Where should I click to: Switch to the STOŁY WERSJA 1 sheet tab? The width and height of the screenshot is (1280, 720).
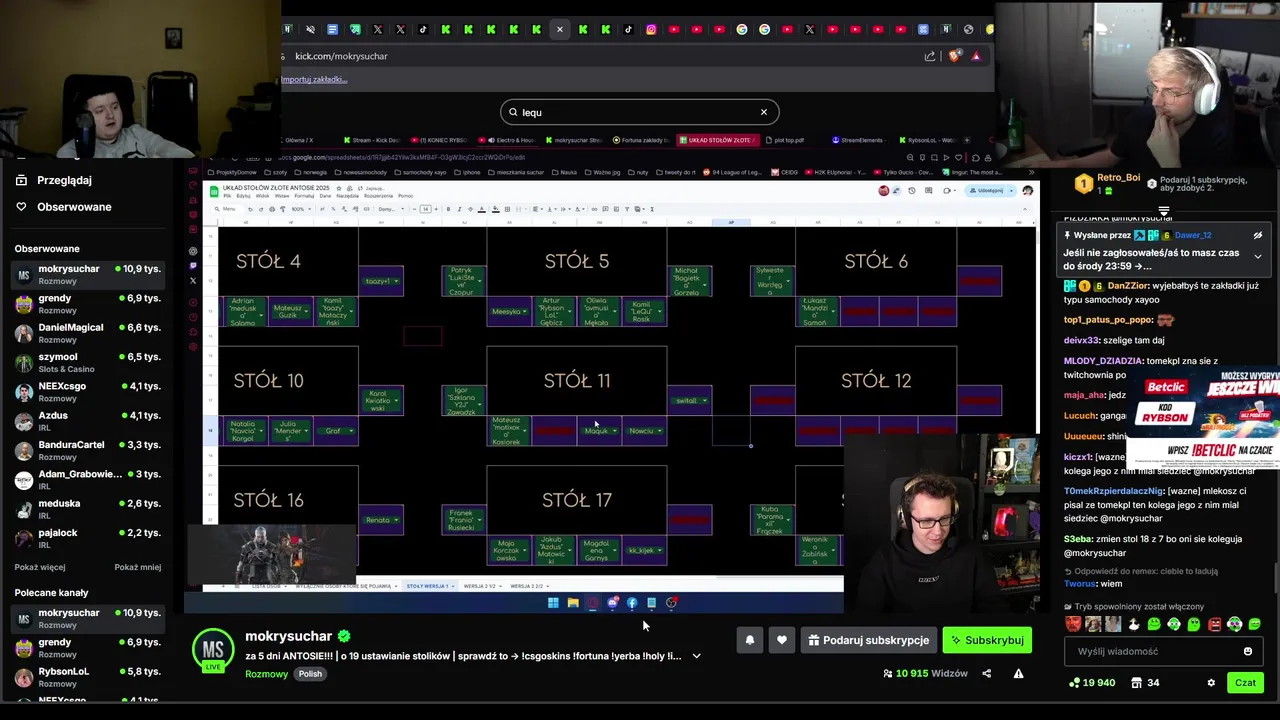(x=429, y=586)
